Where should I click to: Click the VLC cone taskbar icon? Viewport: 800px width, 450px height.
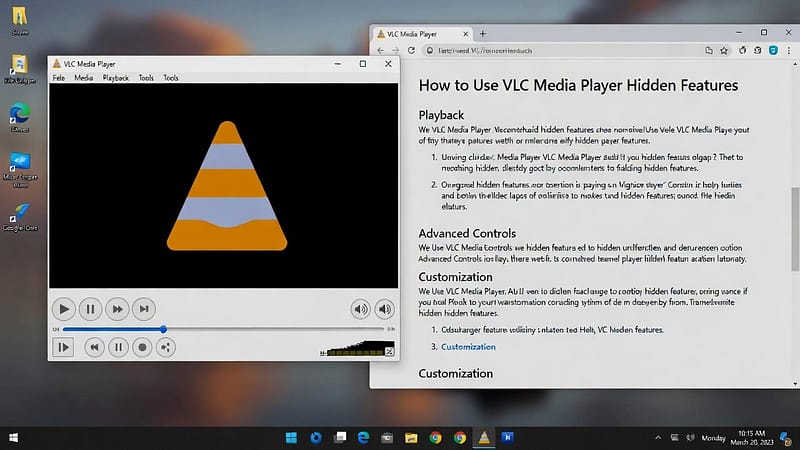pyautogui.click(x=484, y=437)
